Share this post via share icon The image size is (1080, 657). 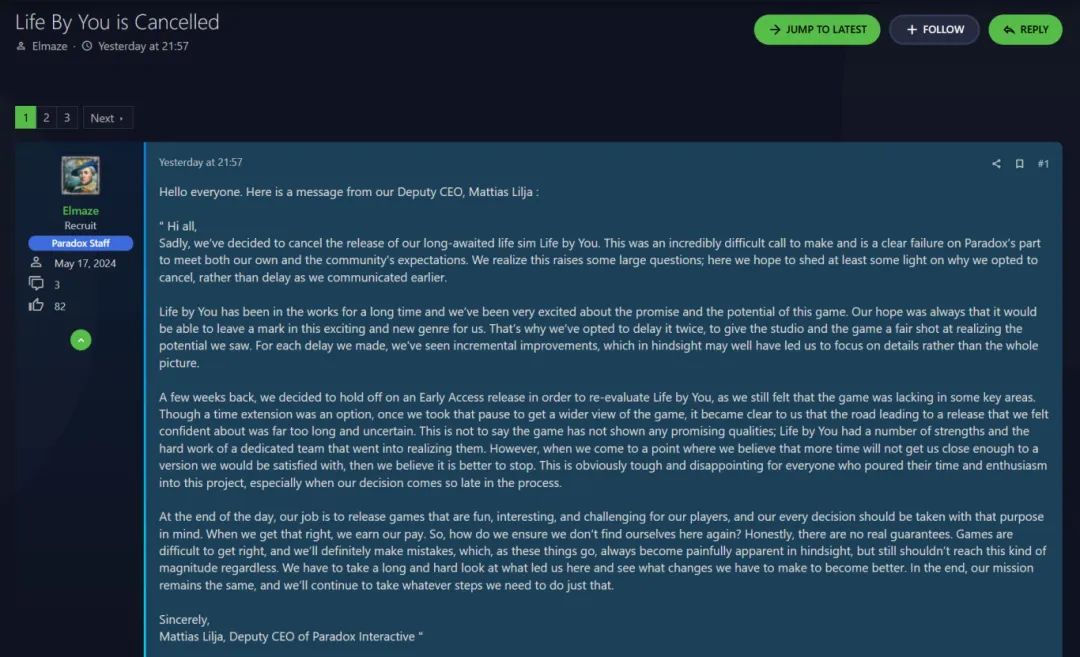point(996,164)
